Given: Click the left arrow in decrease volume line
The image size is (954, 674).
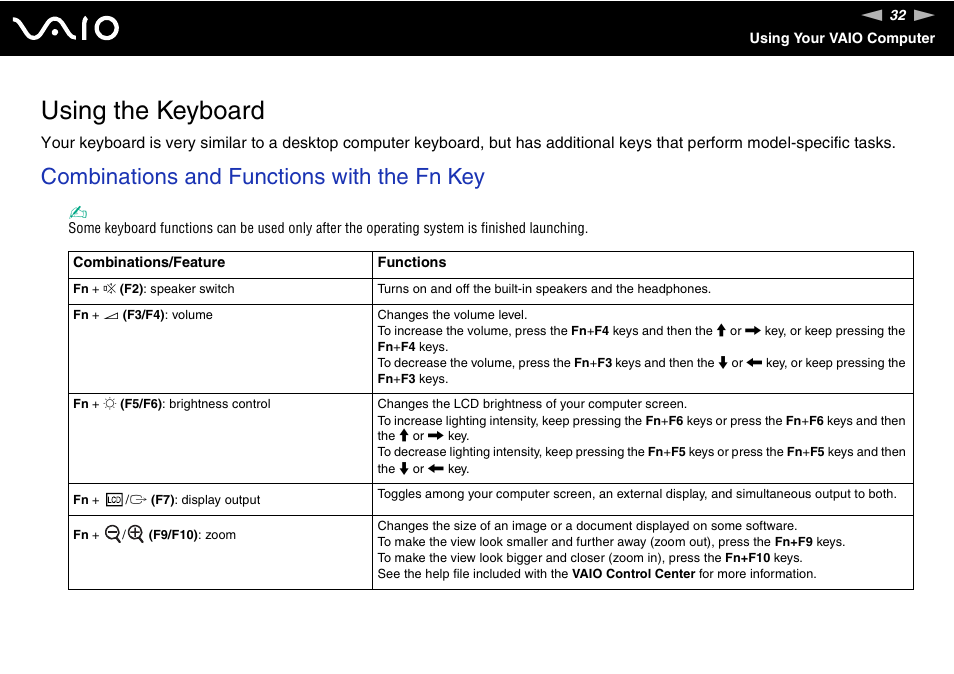Looking at the screenshot, I should pyautogui.click(x=754, y=363).
